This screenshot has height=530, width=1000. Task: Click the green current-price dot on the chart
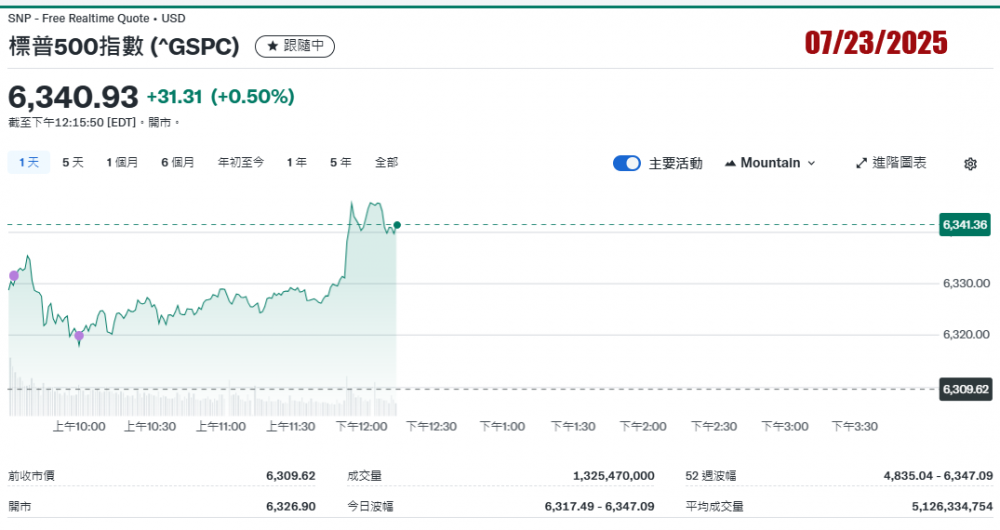tap(397, 225)
